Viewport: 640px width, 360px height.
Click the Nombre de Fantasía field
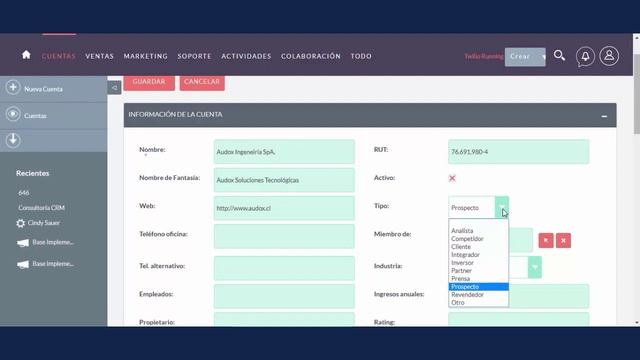click(284, 180)
